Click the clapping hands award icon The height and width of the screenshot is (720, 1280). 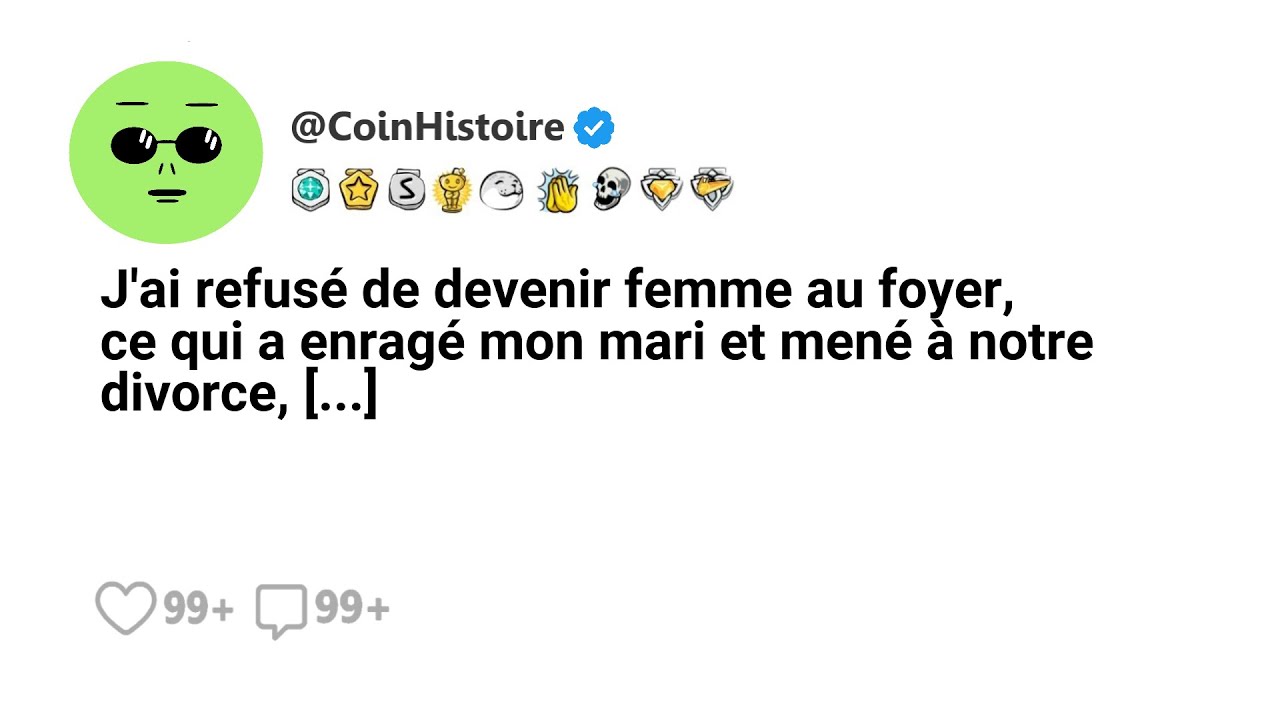pyautogui.click(x=558, y=190)
